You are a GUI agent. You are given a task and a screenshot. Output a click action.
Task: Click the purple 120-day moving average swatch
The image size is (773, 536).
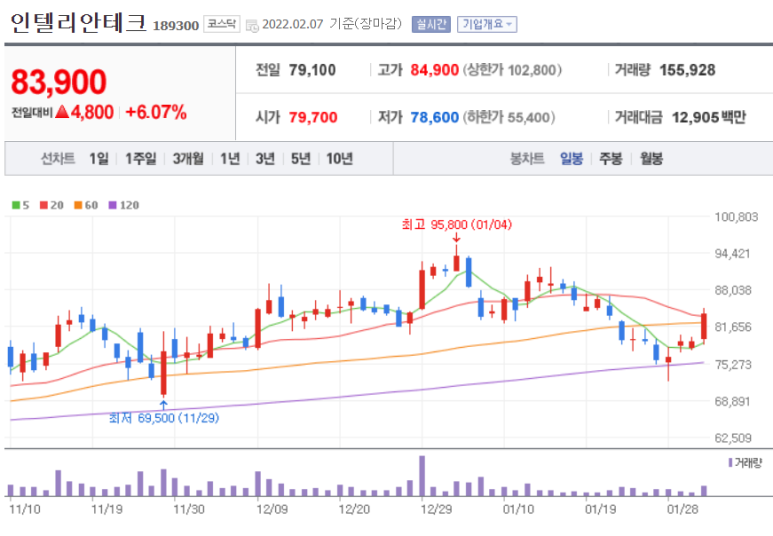point(112,205)
